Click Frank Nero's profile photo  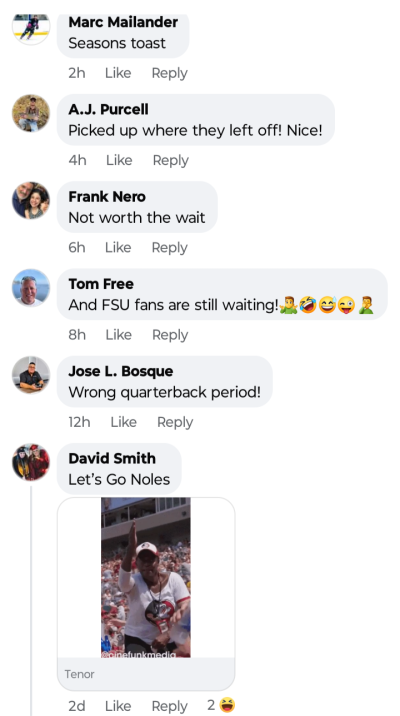coord(31,200)
